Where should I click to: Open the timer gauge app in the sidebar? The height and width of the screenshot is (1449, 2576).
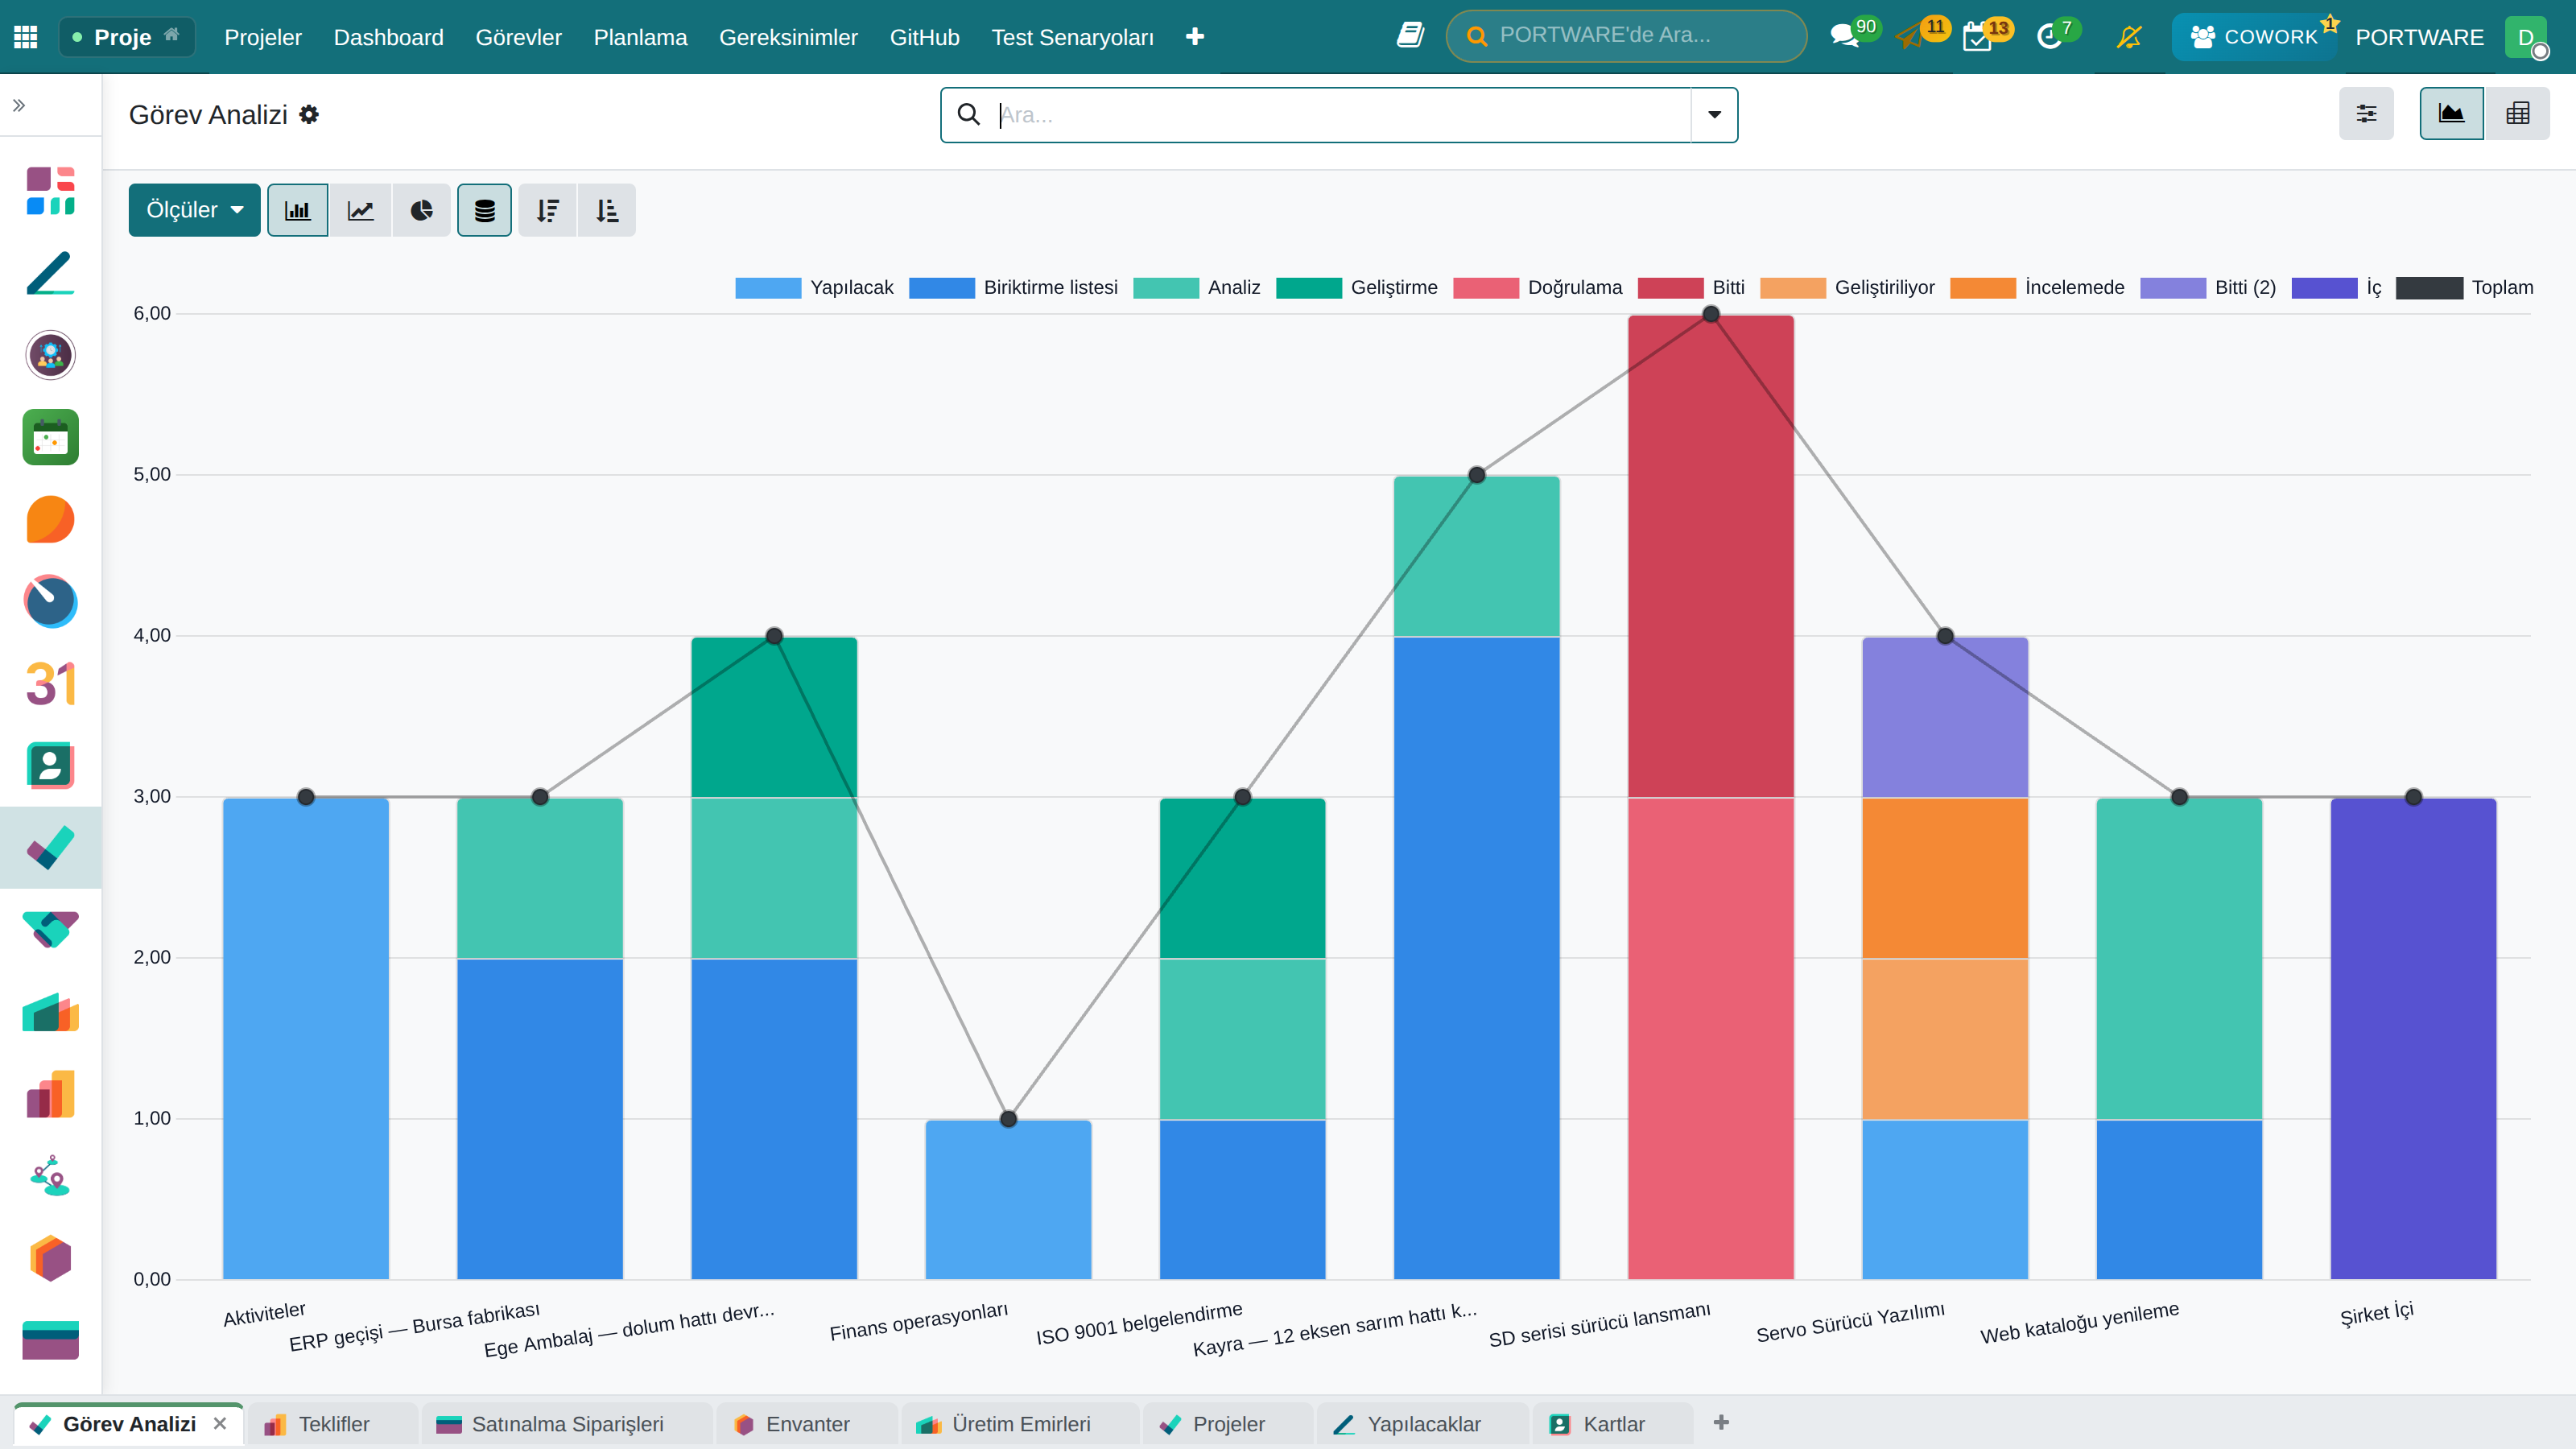coord(50,601)
